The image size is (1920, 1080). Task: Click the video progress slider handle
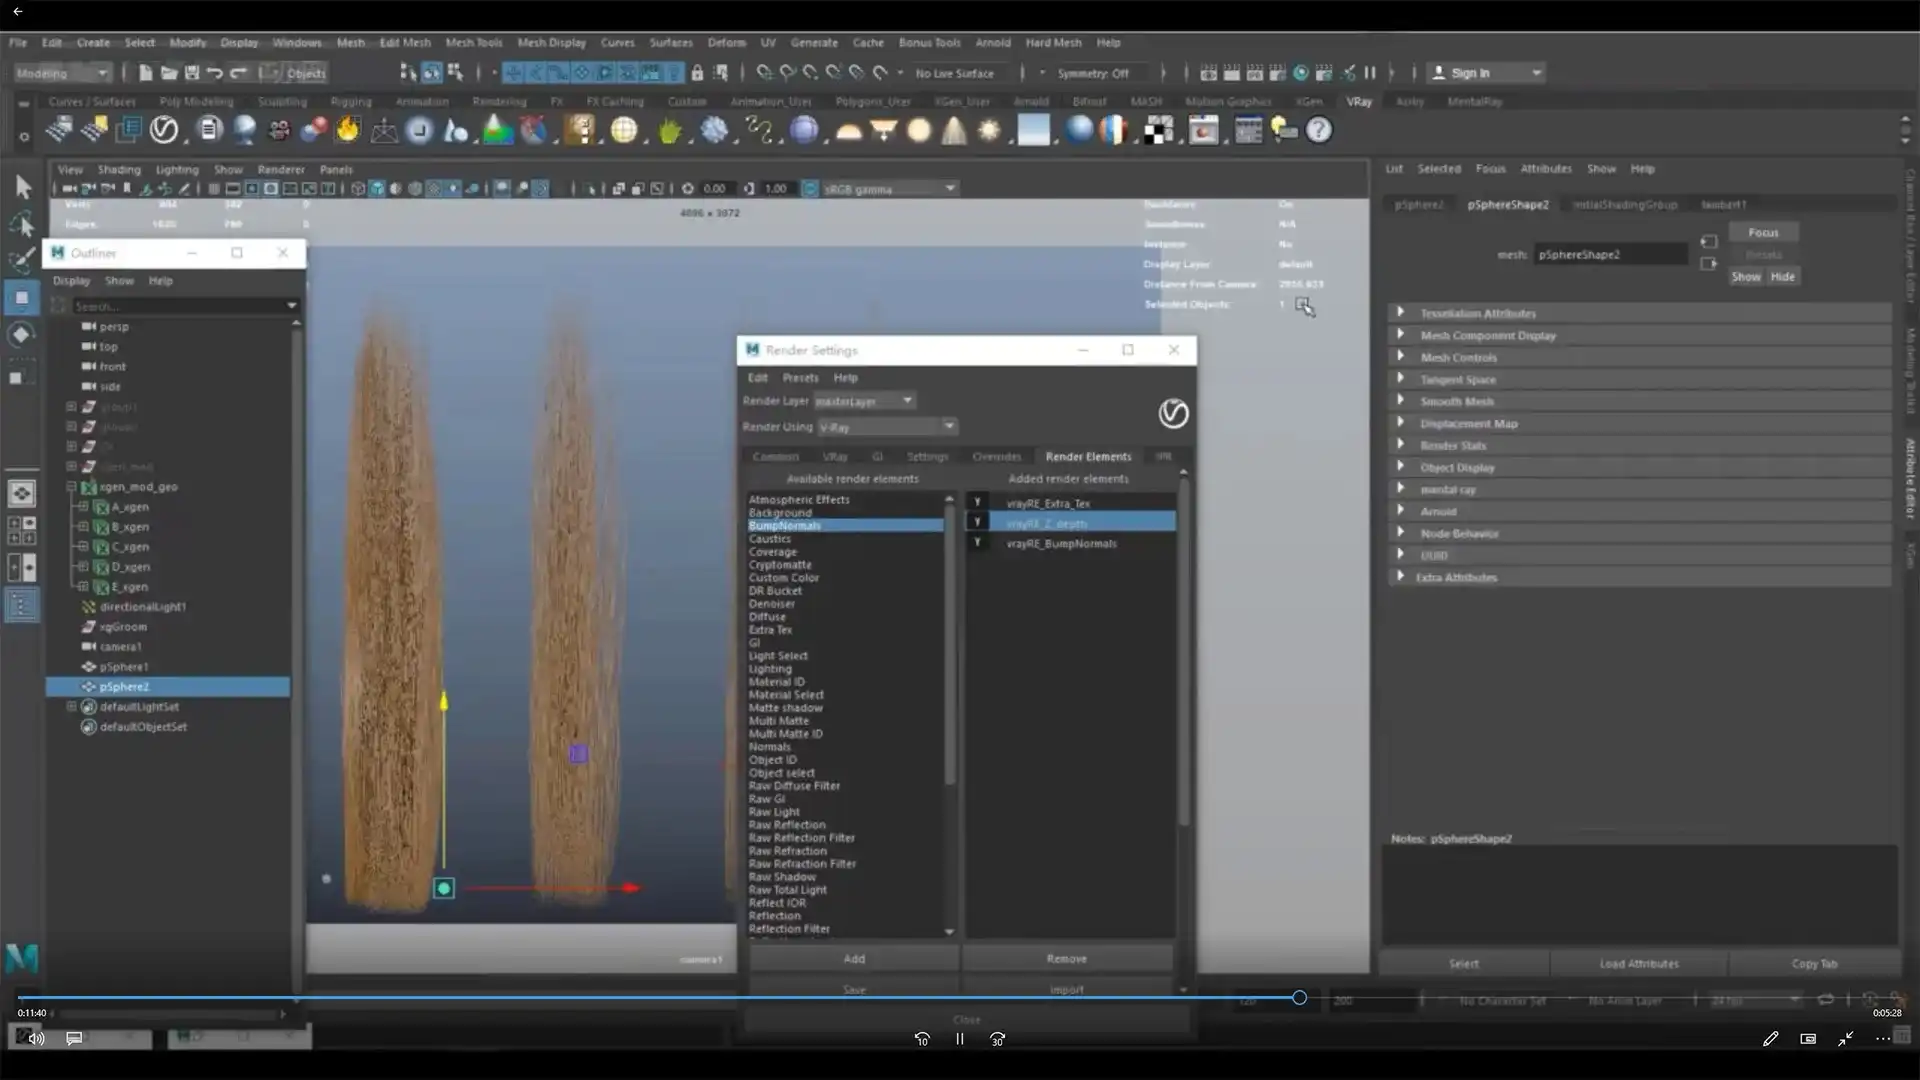click(x=1299, y=997)
